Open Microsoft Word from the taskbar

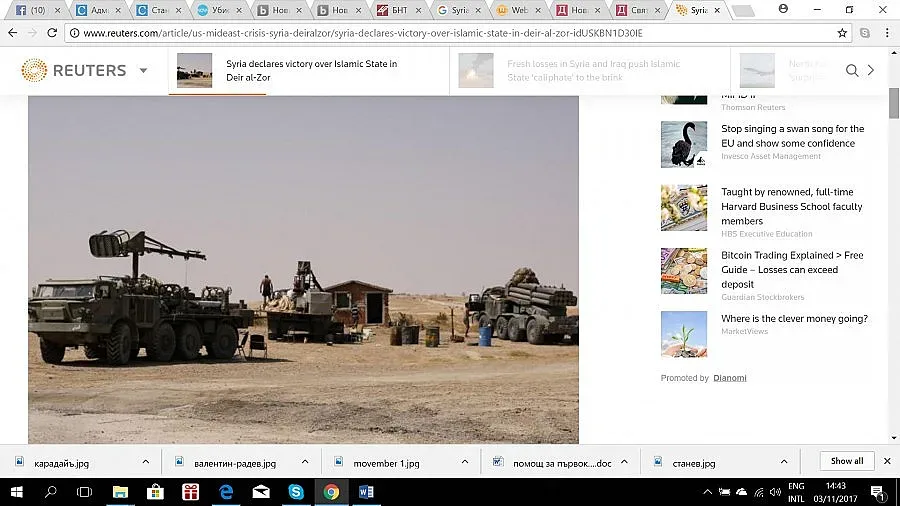[366, 492]
